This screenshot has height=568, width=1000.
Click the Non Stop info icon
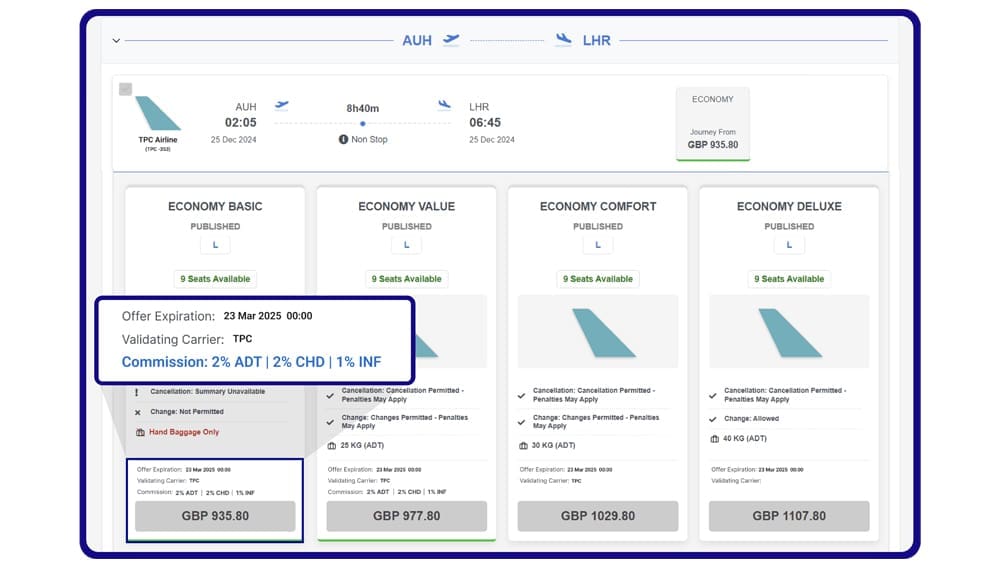click(343, 139)
